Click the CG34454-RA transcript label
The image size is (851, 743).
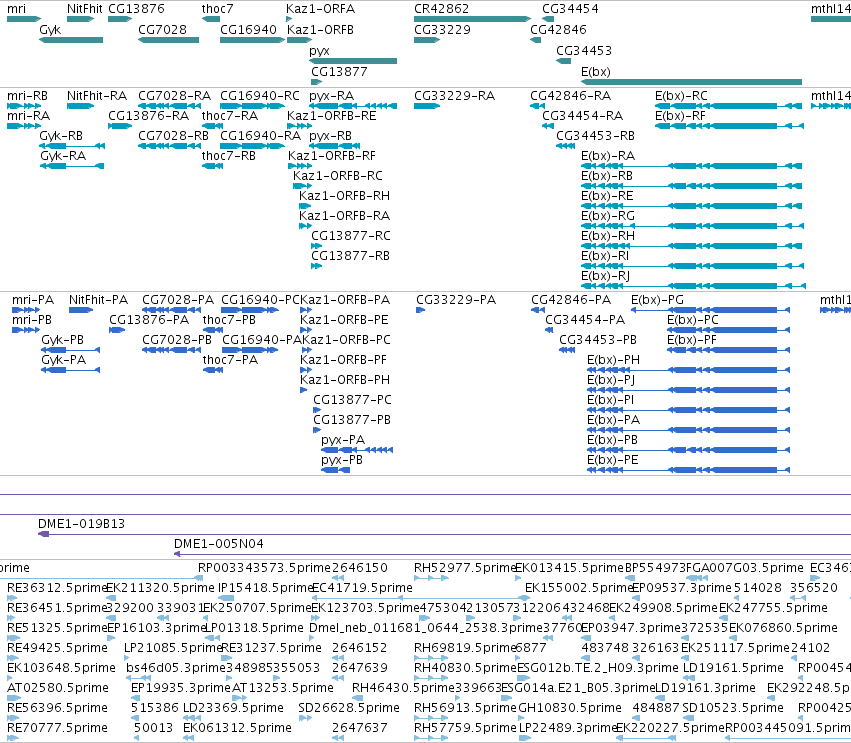(582, 116)
